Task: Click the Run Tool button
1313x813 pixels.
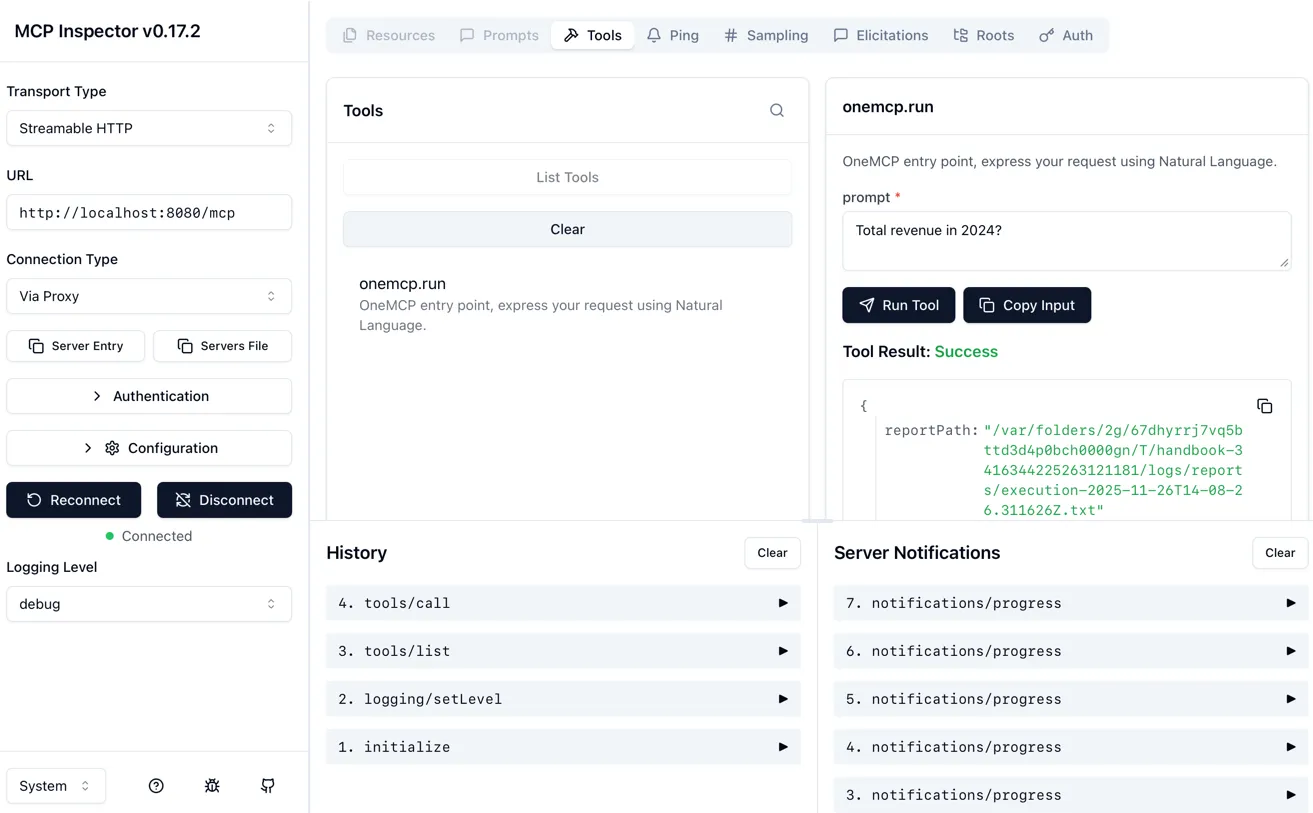Action: coord(898,305)
